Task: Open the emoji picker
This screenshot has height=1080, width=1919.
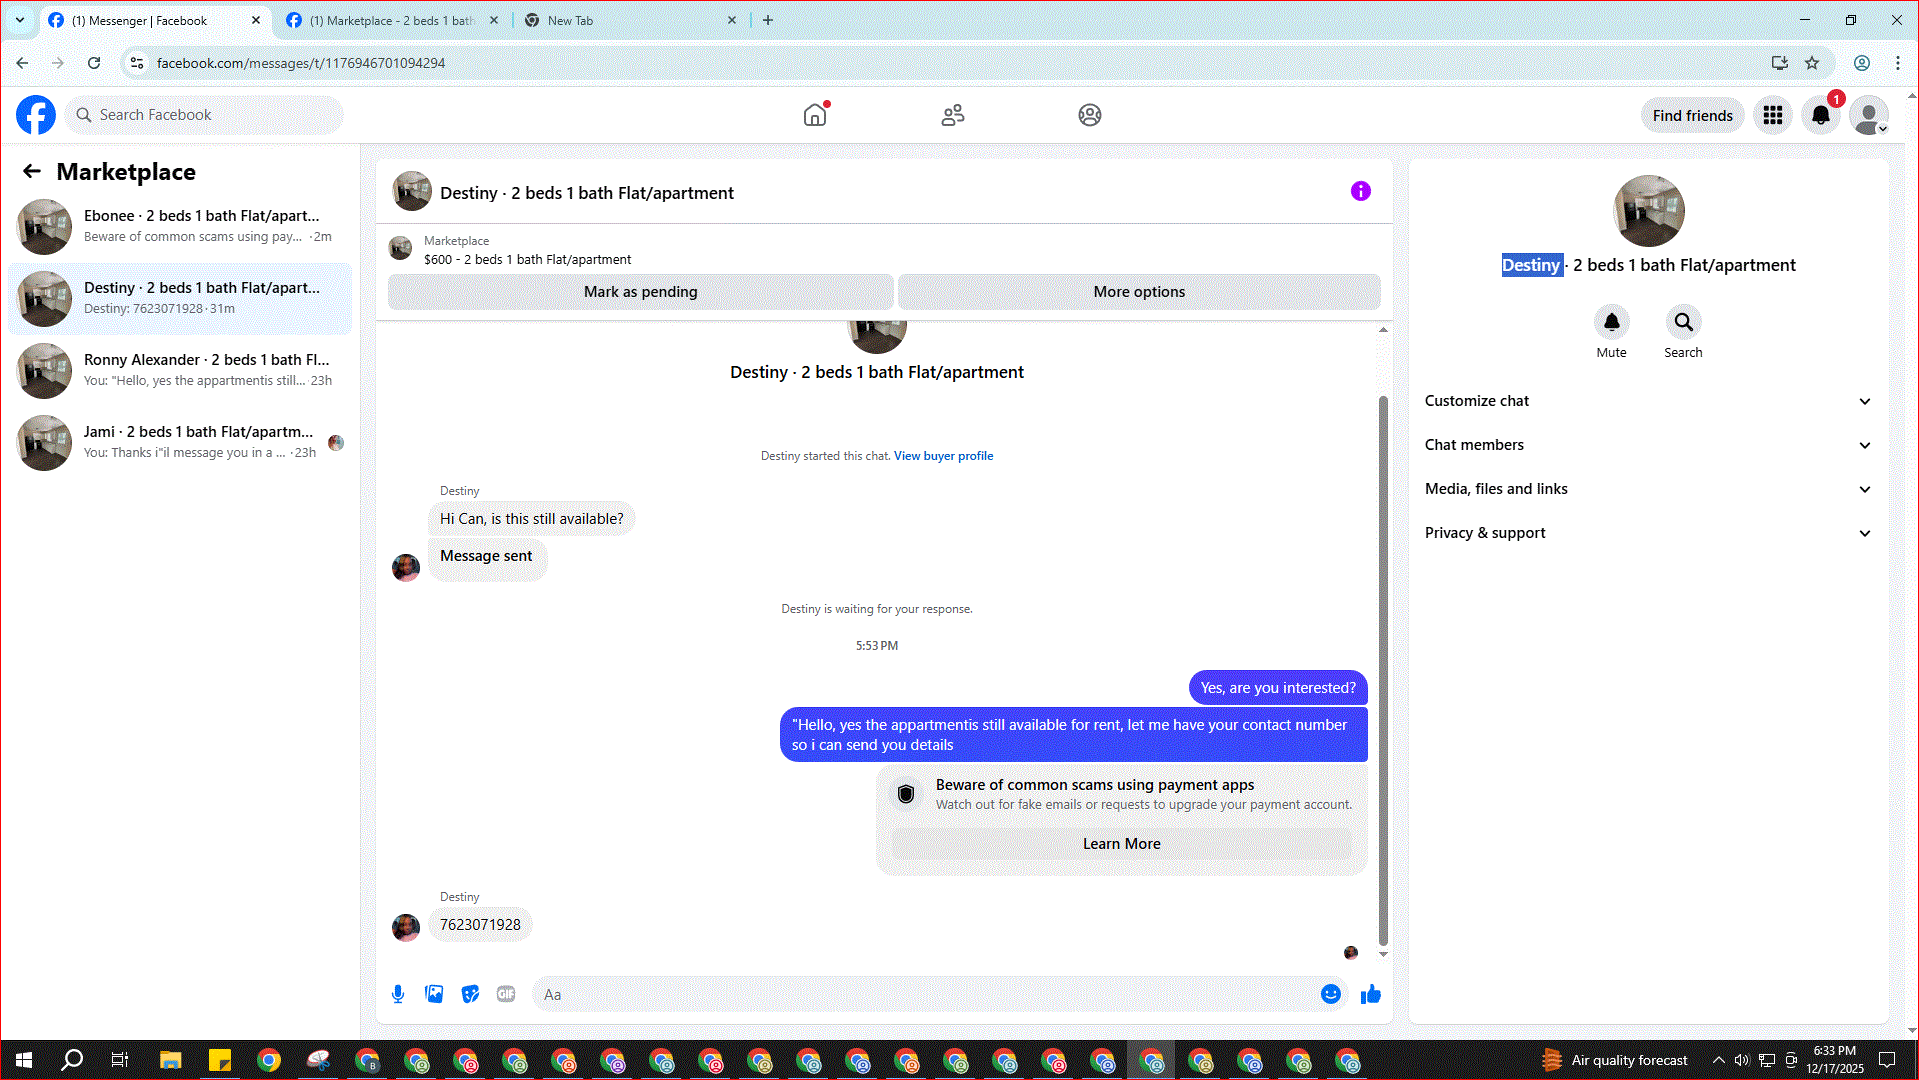Action: pos(1331,994)
